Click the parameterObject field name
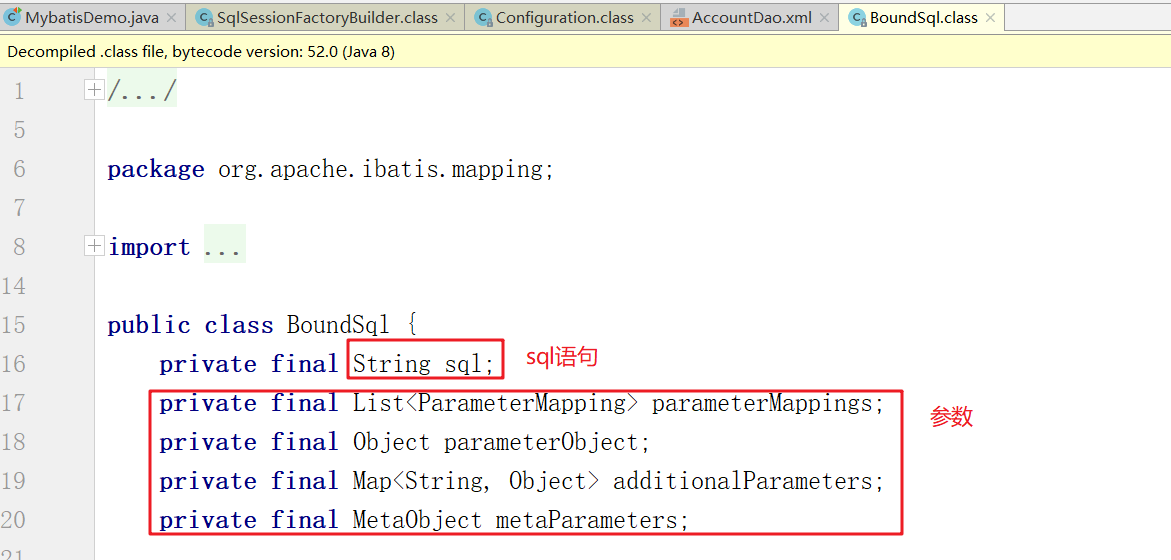1171x560 pixels. pos(541,442)
